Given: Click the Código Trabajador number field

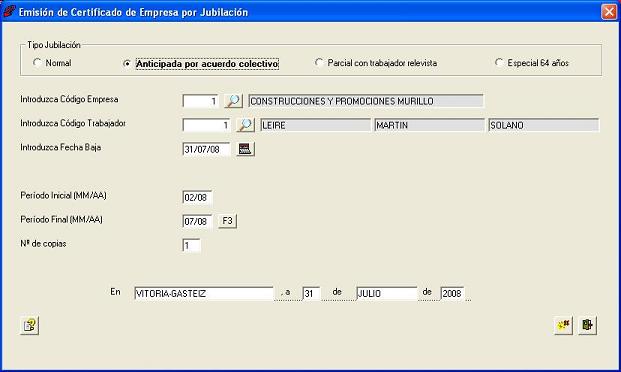Looking at the screenshot, I should [206, 126].
